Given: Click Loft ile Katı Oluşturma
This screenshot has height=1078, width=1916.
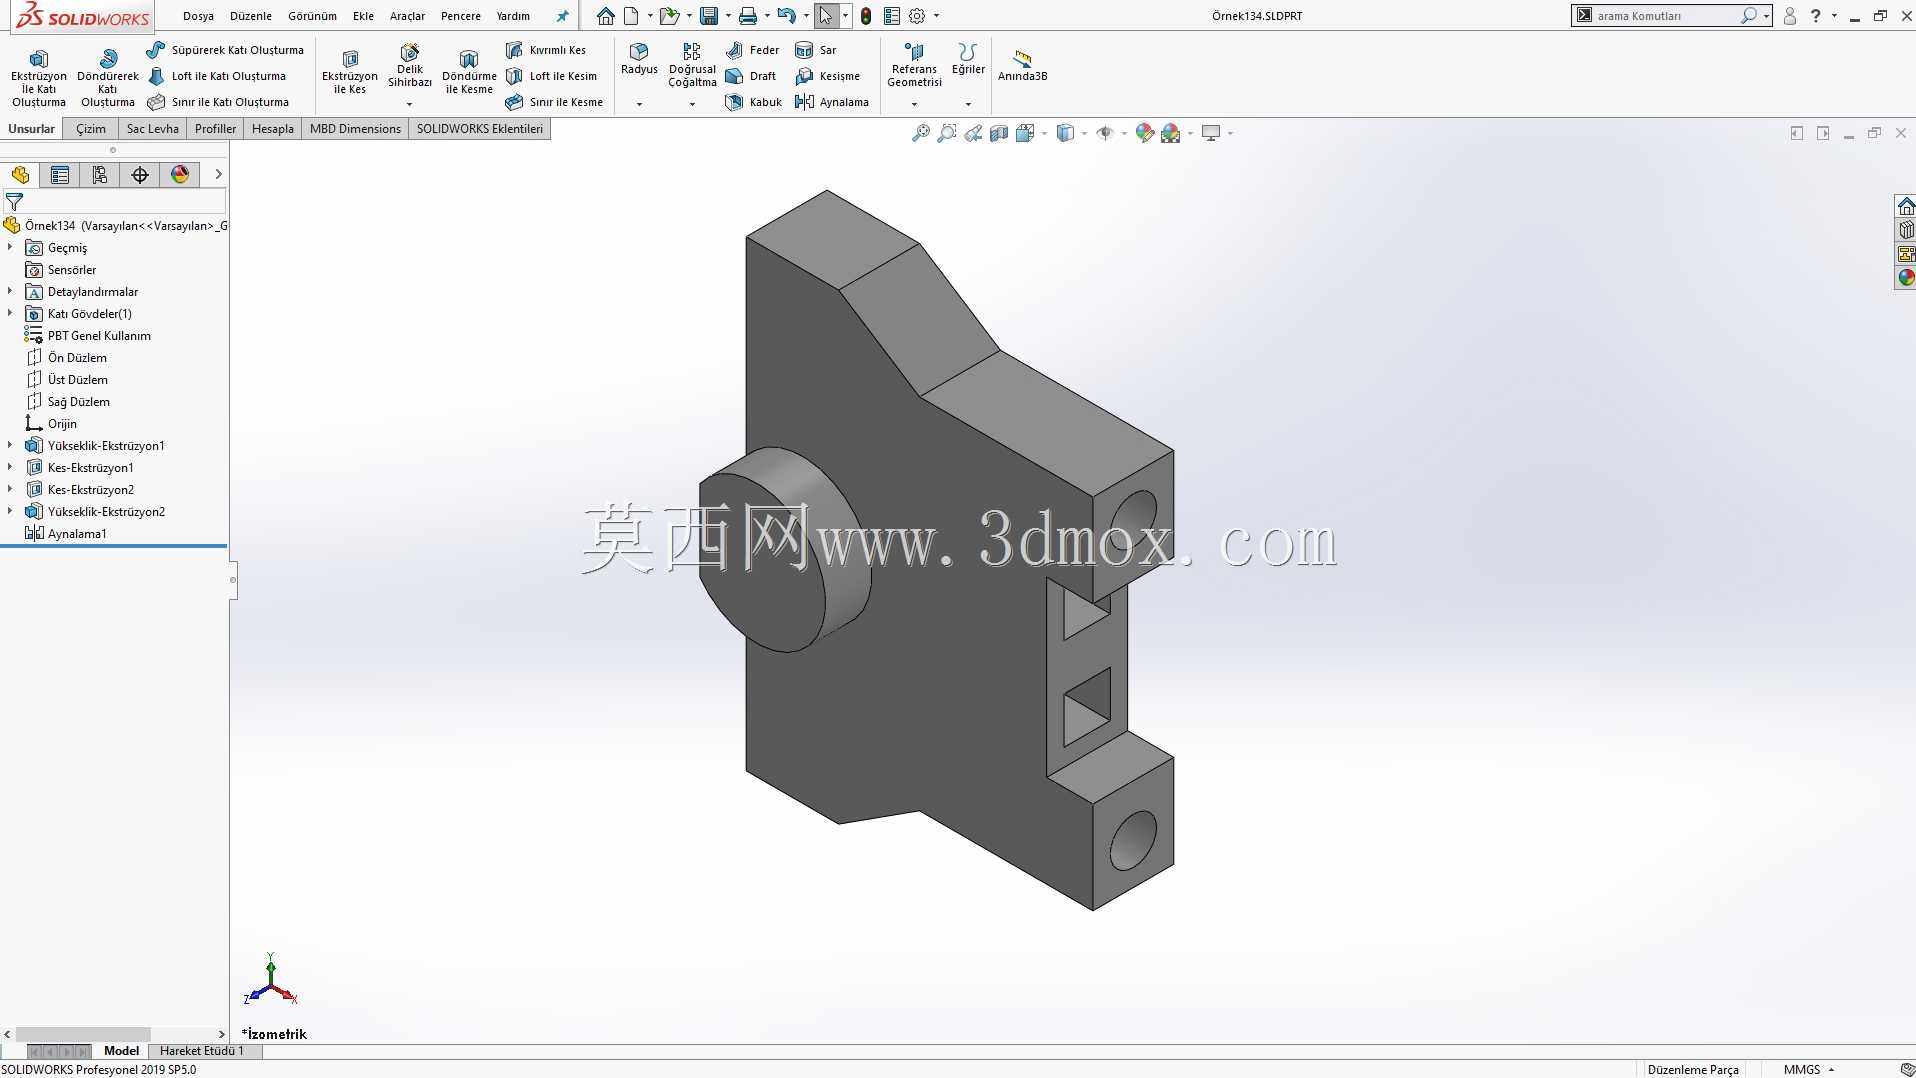Looking at the screenshot, I should click(x=217, y=76).
